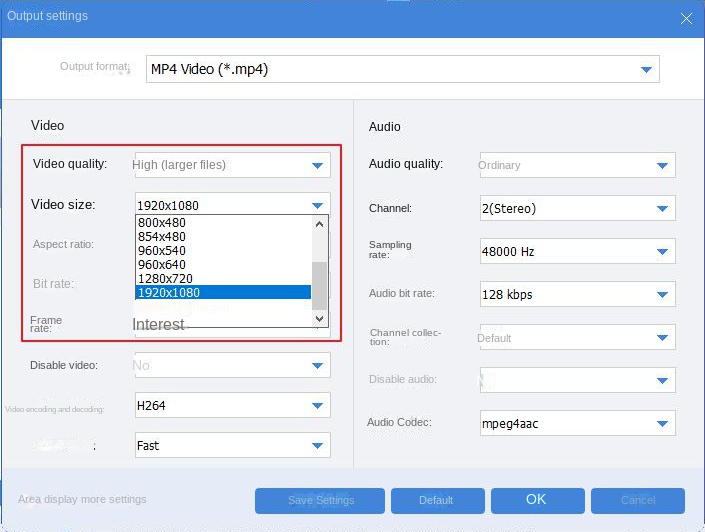The width and height of the screenshot is (705, 532).
Task: Open the Output format dropdown
Action: click(646, 69)
